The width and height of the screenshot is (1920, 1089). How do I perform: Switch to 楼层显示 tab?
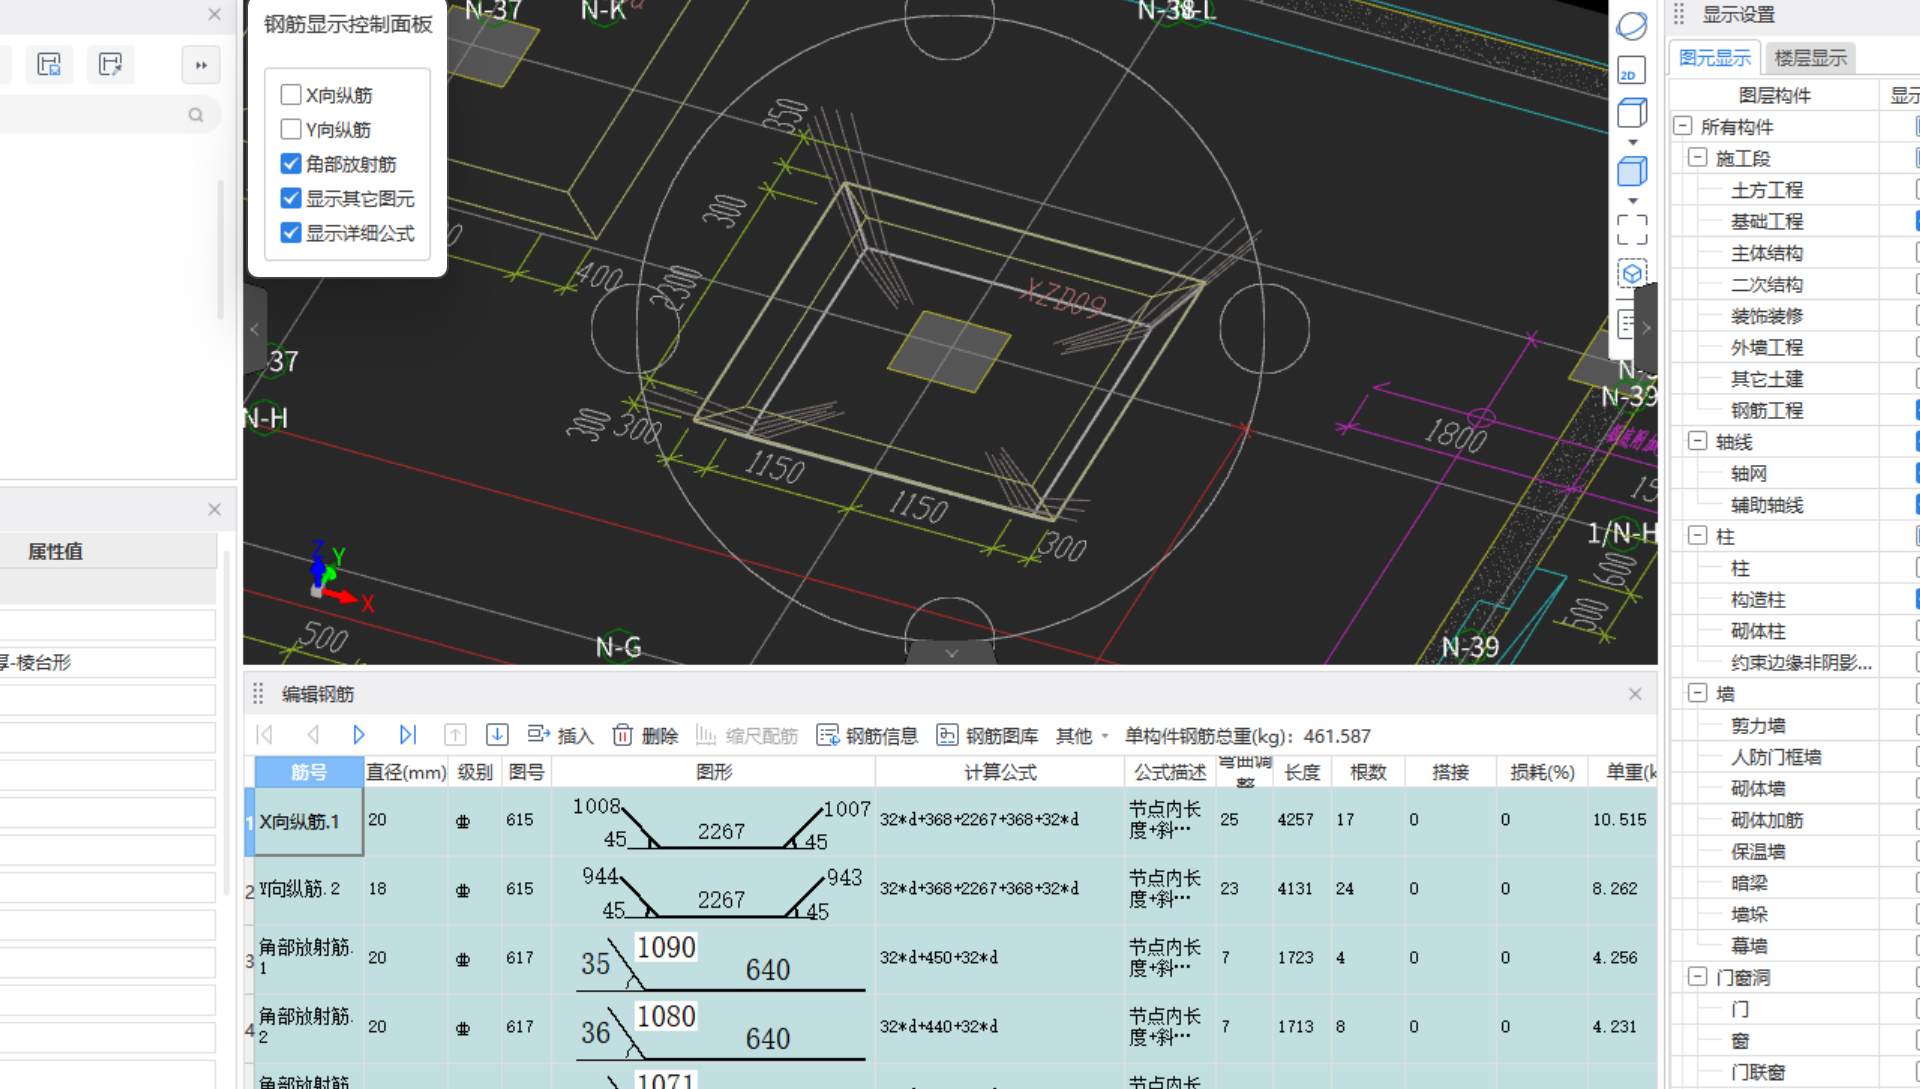pos(1810,58)
